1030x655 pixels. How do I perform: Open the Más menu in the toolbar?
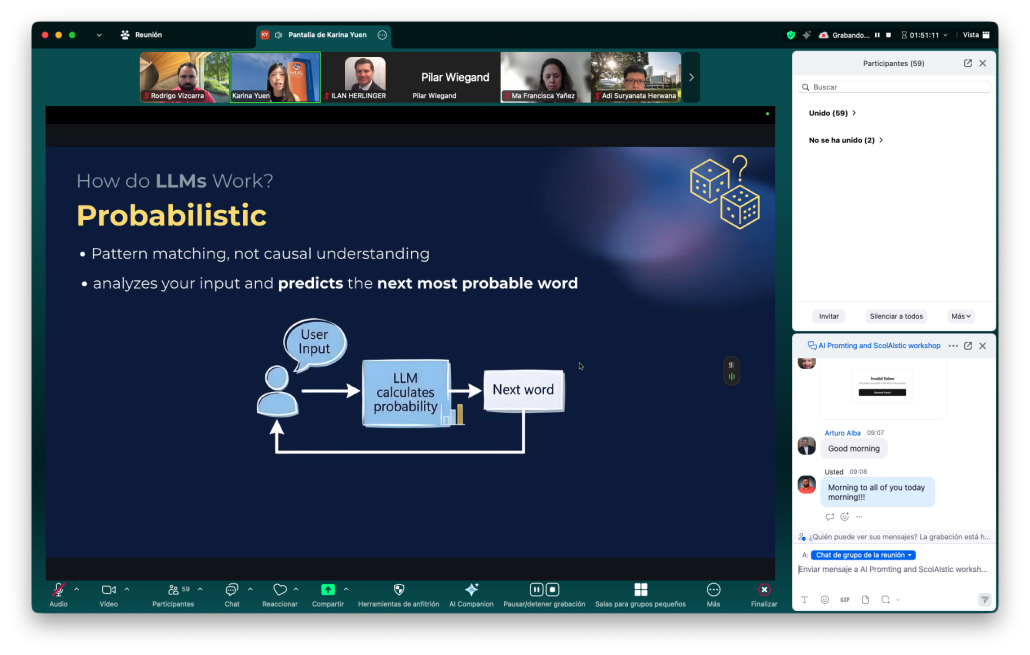[x=713, y=590]
